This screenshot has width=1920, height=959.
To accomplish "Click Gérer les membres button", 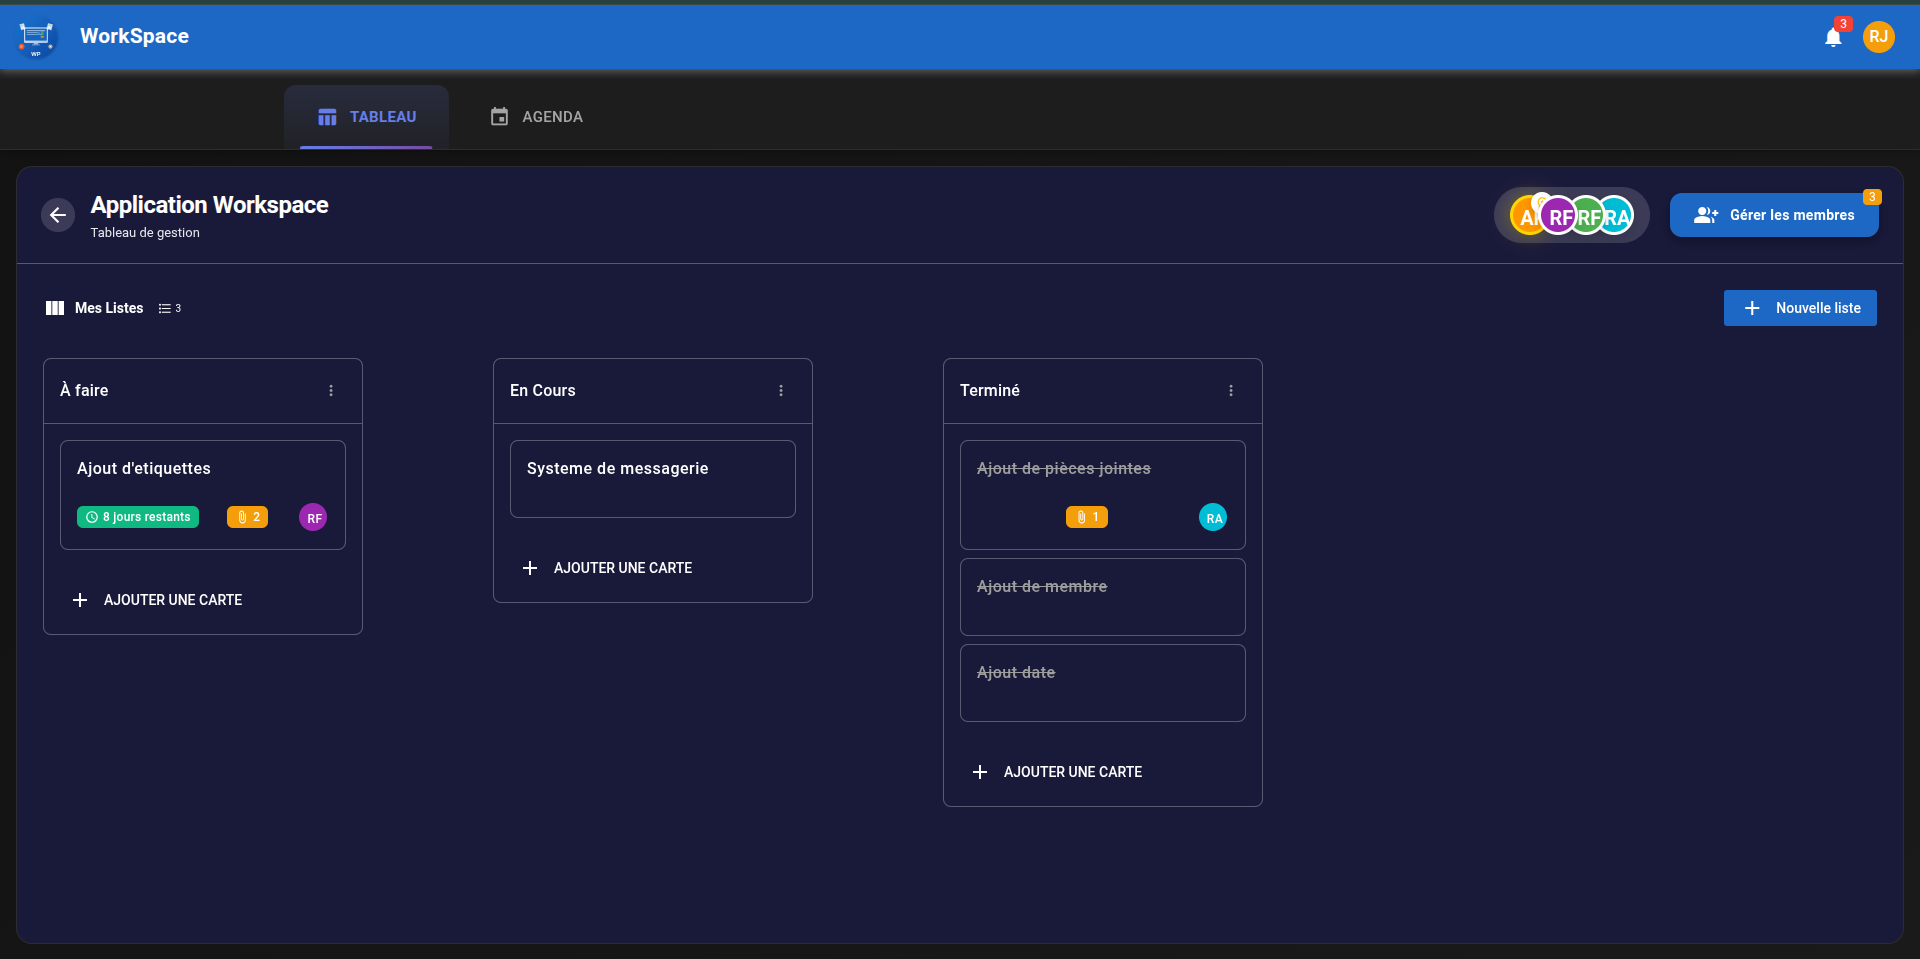I will click(x=1773, y=215).
